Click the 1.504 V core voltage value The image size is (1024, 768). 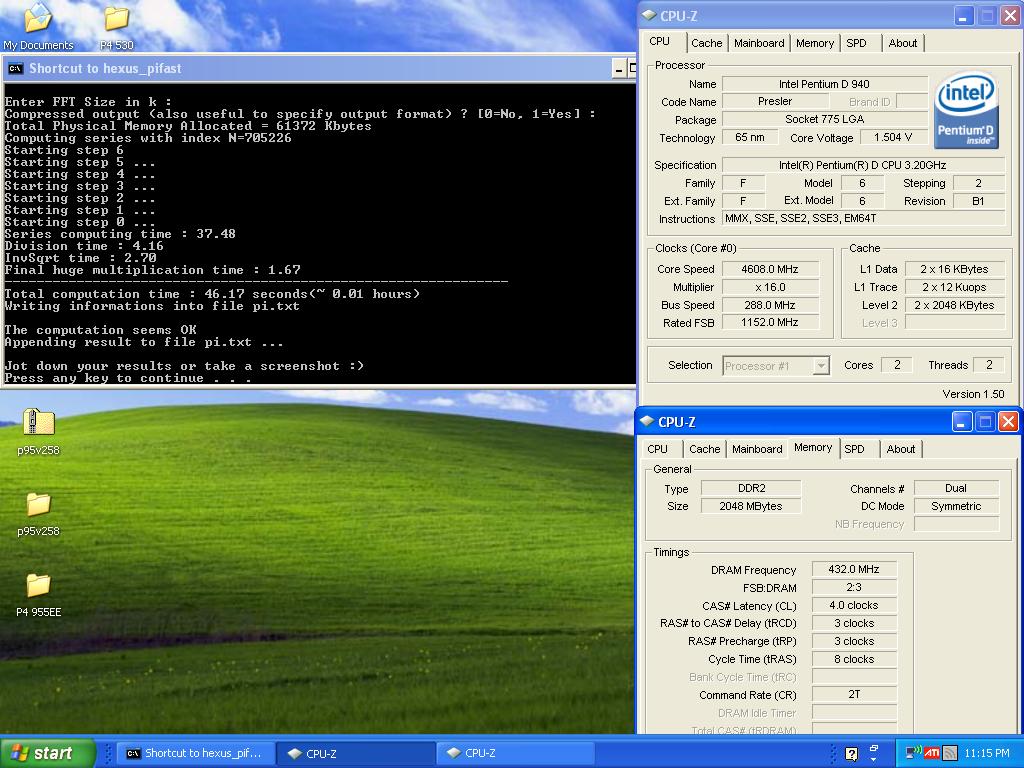(893, 137)
